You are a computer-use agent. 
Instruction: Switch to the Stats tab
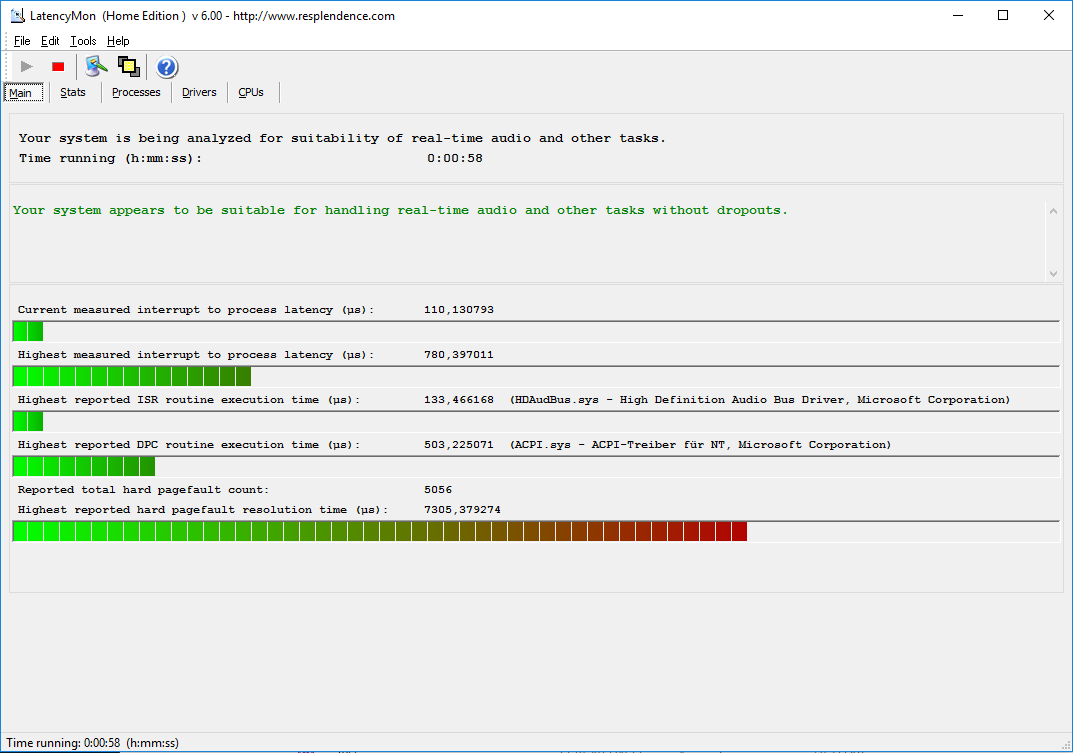[73, 92]
